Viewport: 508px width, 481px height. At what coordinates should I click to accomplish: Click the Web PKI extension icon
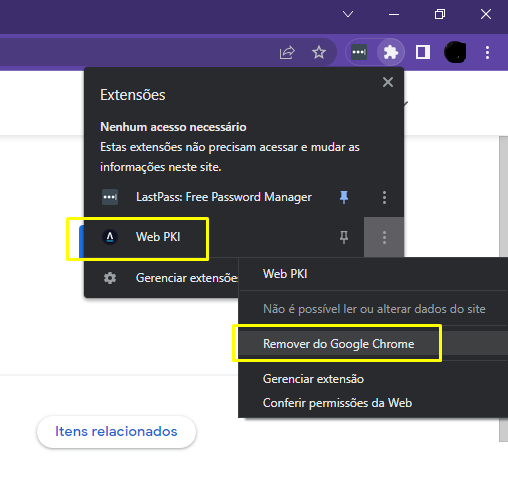click(110, 237)
